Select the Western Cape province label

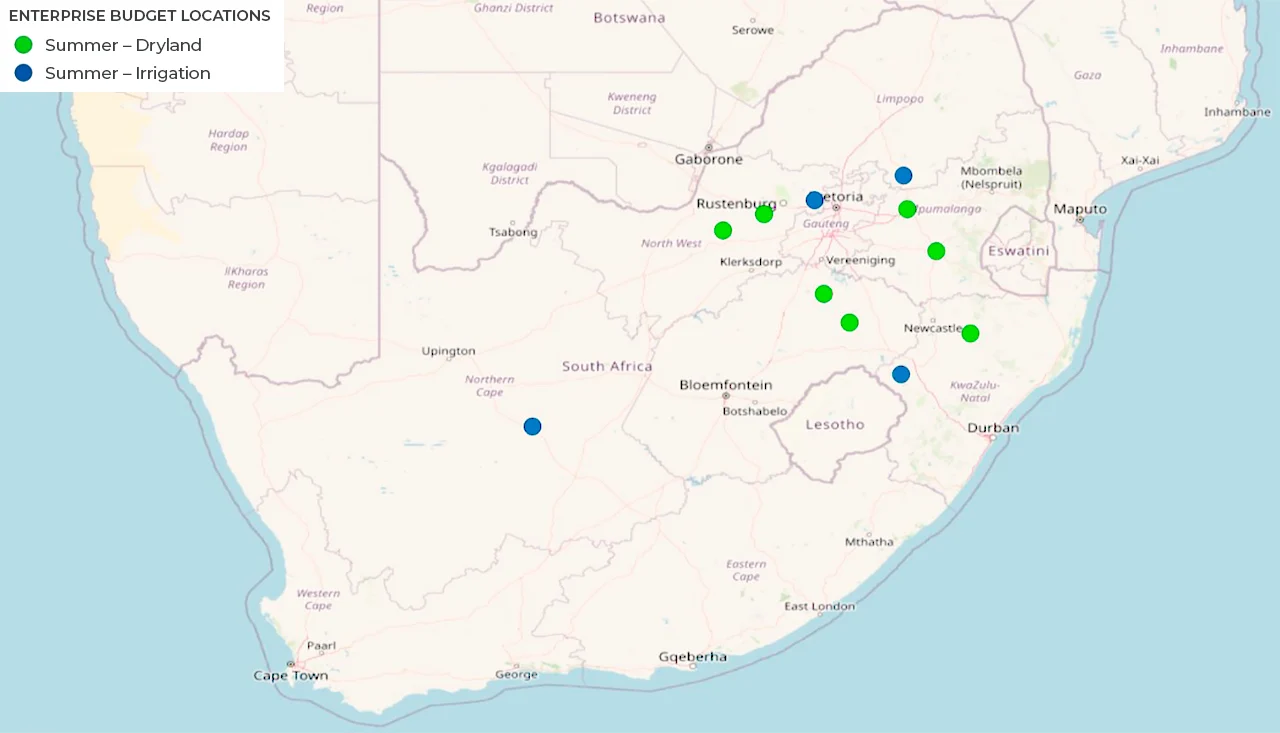(318, 599)
